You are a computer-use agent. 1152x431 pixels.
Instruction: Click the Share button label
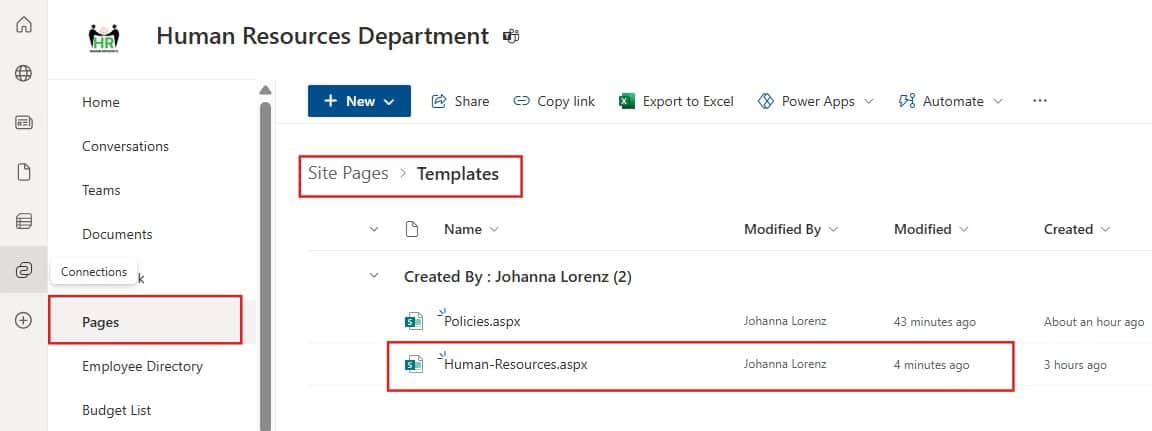click(x=472, y=101)
